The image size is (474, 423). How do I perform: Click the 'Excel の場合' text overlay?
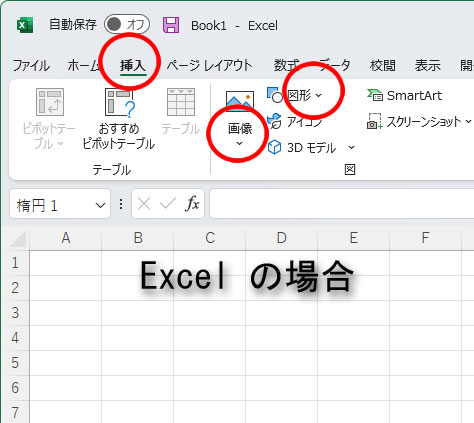click(247, 277)
